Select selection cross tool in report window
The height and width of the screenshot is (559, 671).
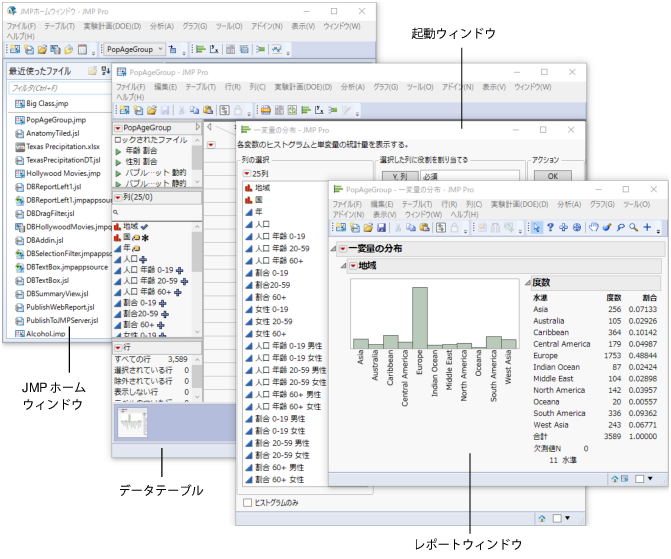coord(564,227)
